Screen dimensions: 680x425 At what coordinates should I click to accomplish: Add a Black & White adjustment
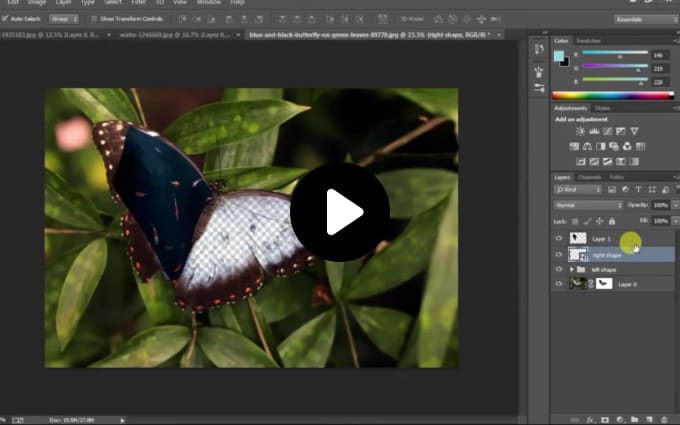point(601,147)
